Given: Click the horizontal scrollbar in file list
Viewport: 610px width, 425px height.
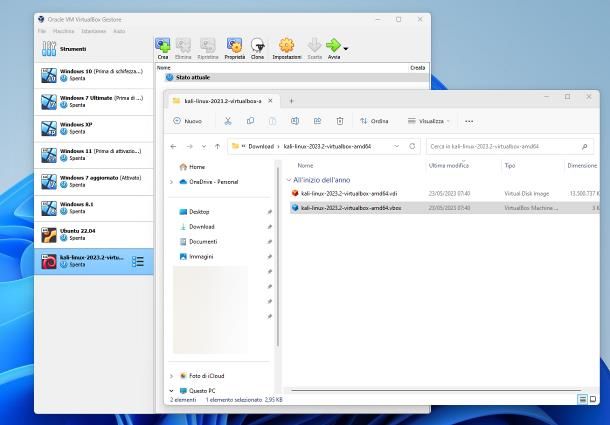Looking at the screenshot, I should pos(436,390).
